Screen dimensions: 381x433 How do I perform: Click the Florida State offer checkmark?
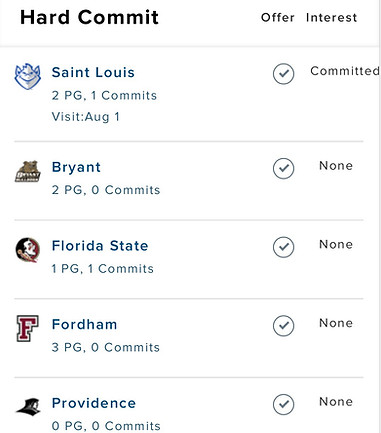coord(283,247)
